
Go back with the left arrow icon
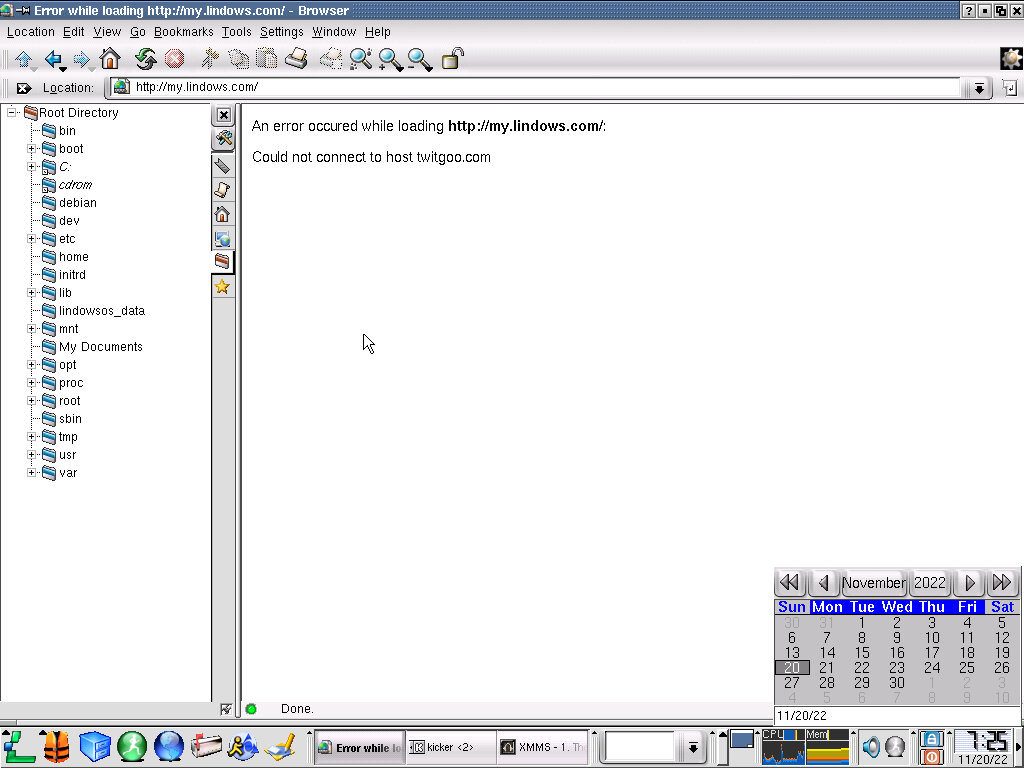[x=54, y=59]
